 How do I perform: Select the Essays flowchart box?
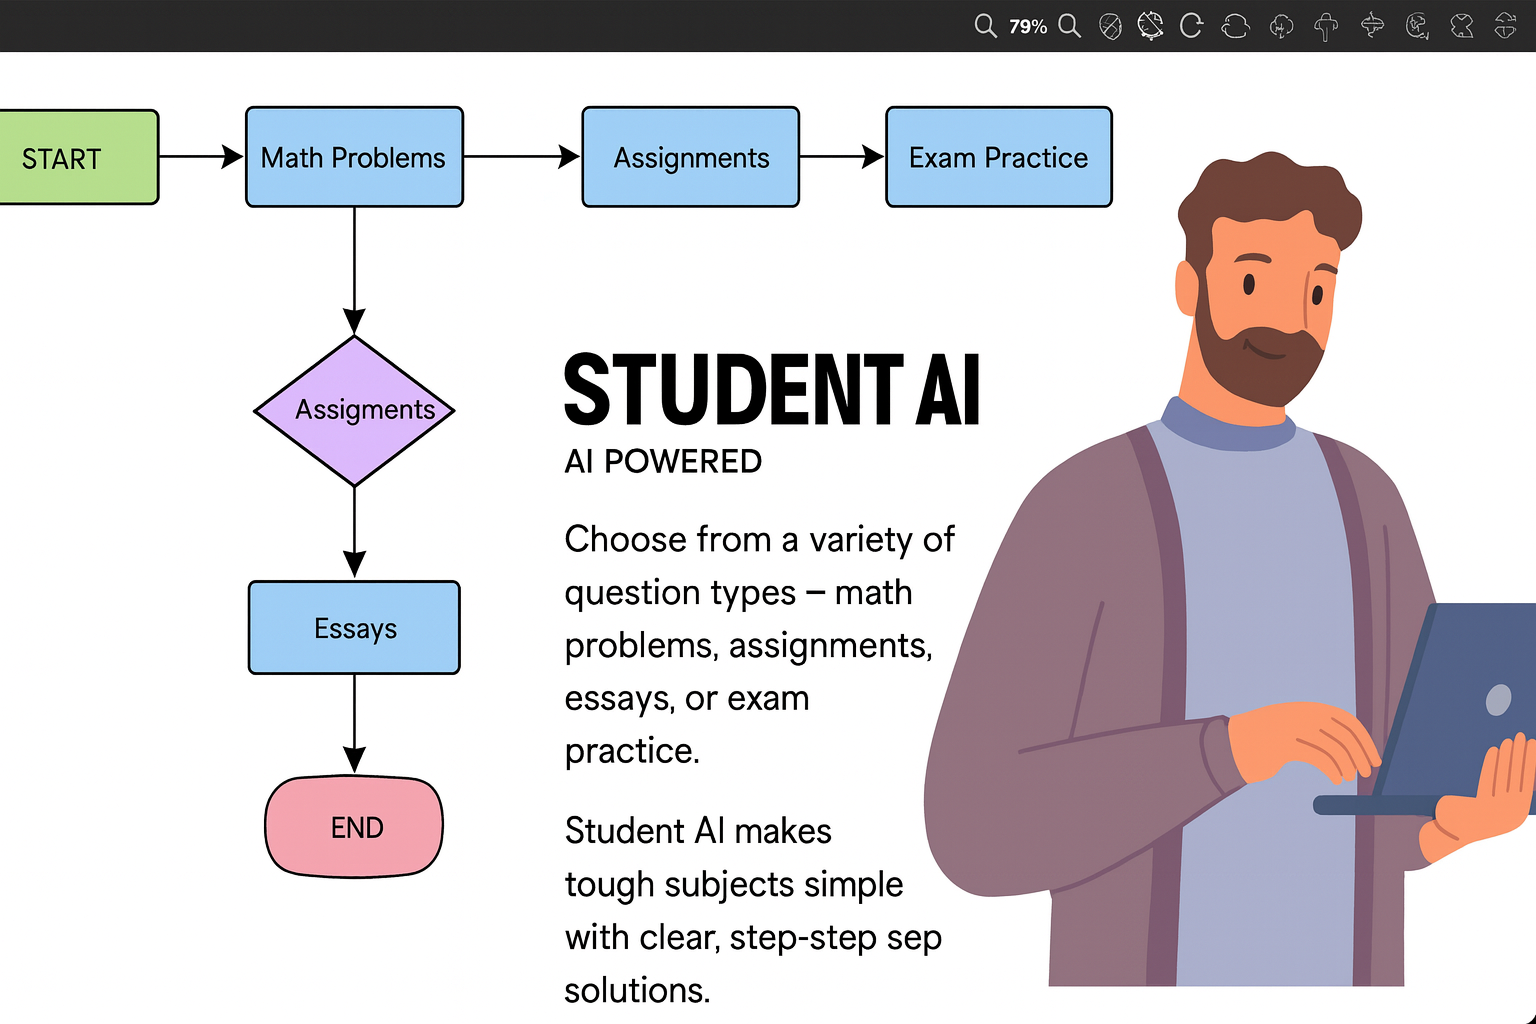click(354, 628)
